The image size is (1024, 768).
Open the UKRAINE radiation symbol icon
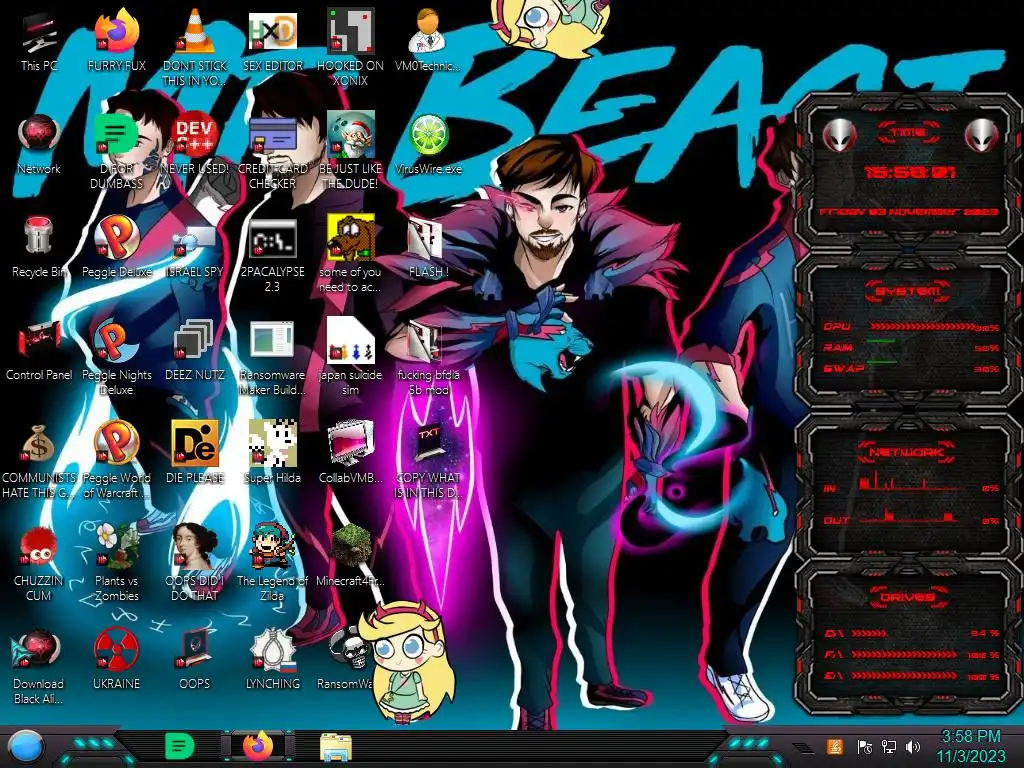(116, 660)
